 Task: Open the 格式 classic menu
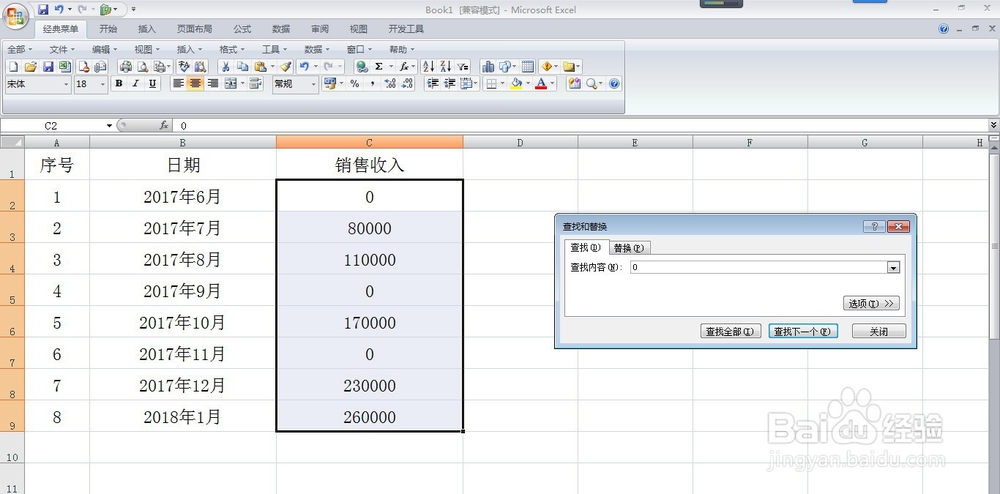pos(232,49)
